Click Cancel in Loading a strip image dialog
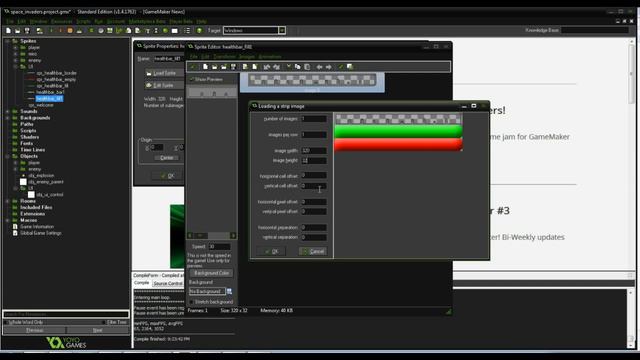The width and height of the screenshot is (640, 360). click(313, 251)
